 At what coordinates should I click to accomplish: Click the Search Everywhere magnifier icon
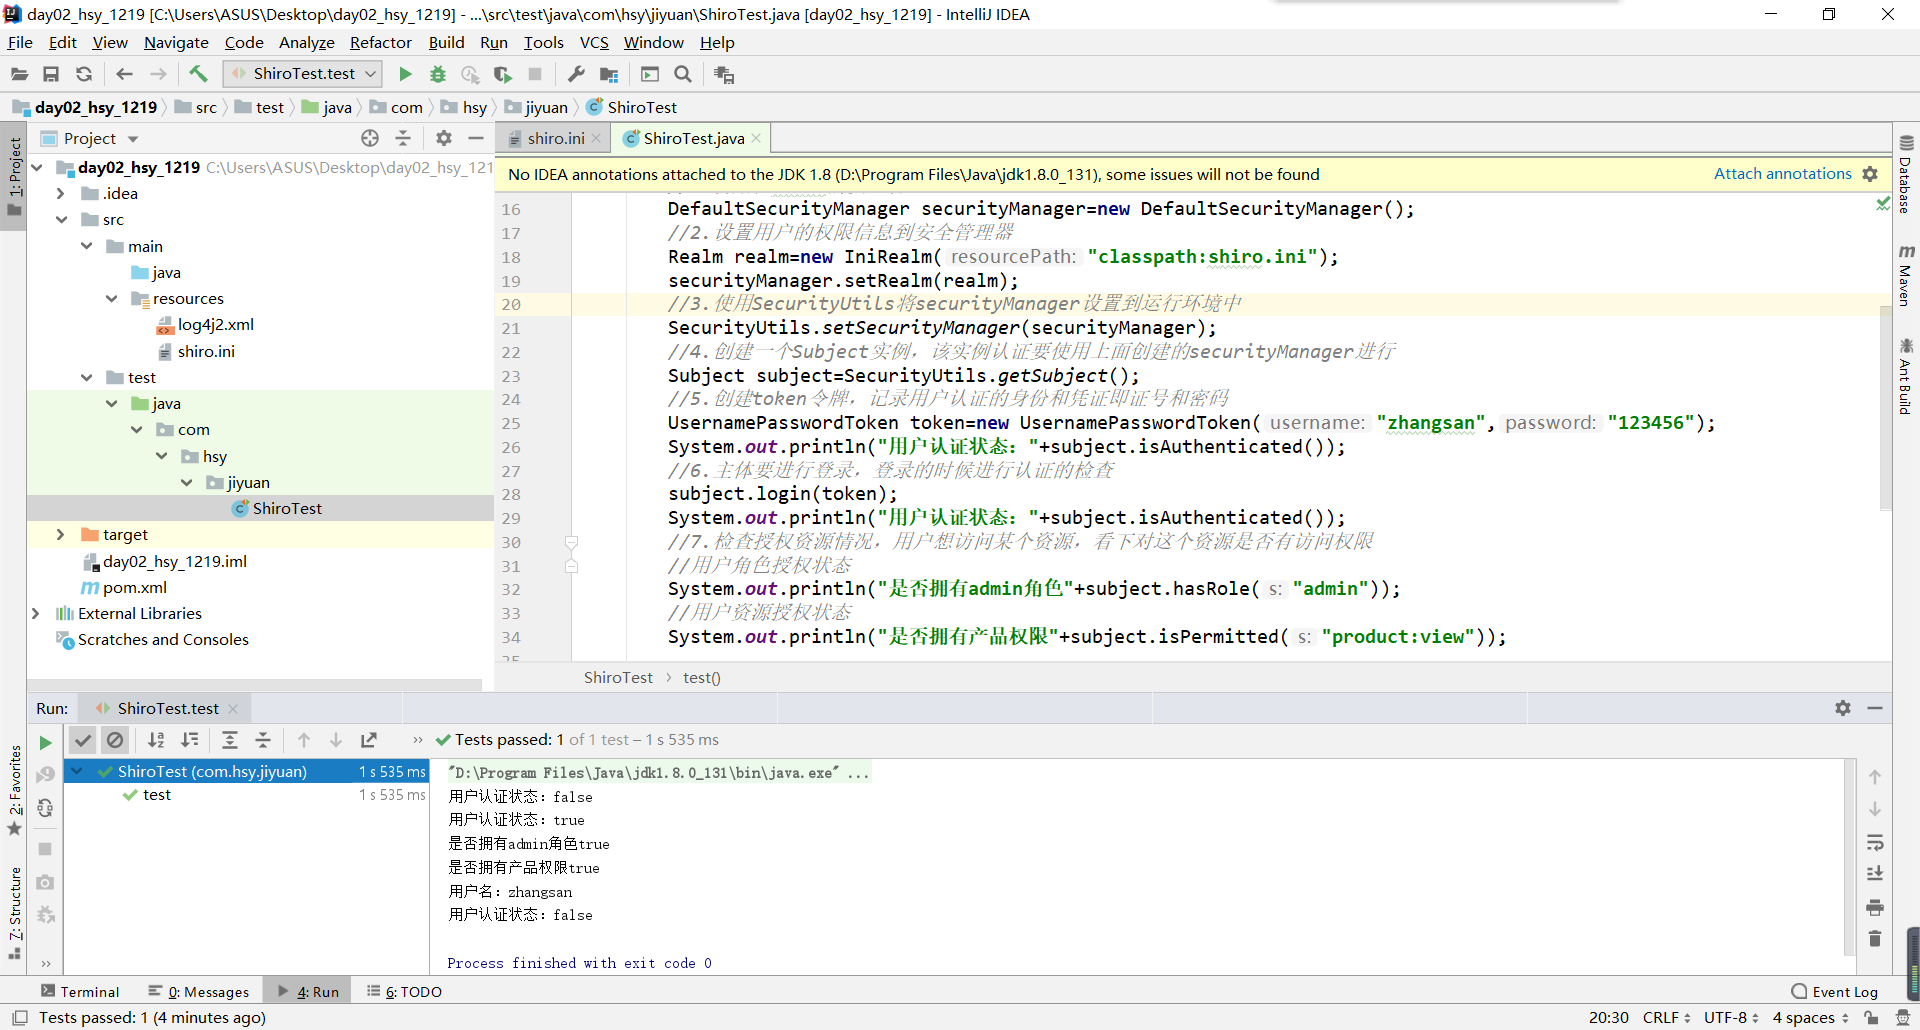tap(683, 74)
